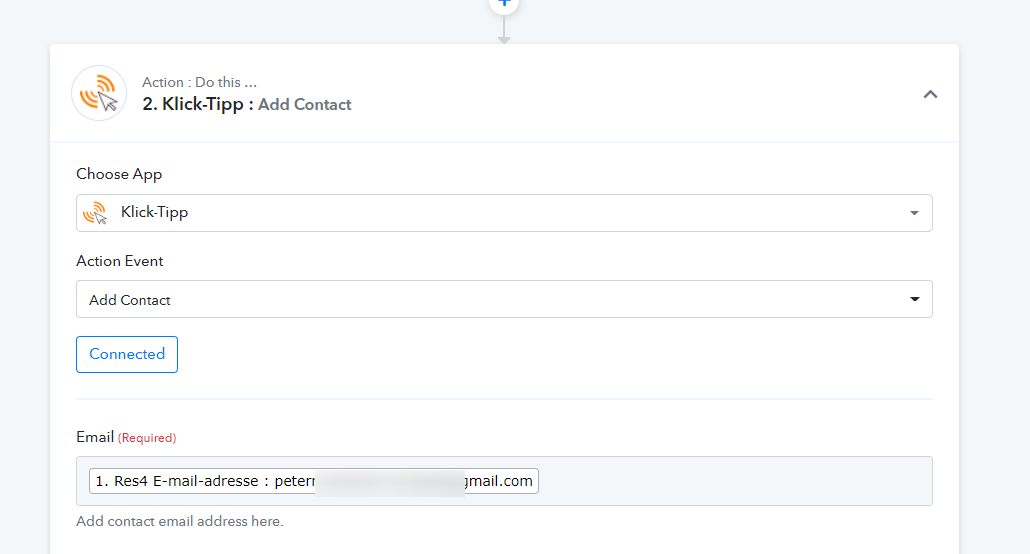Image resolution: width=1030 pixels, height=554 pixels.
Task: Click the 'Choose App' field label
Action: click(x=119, y=174)
